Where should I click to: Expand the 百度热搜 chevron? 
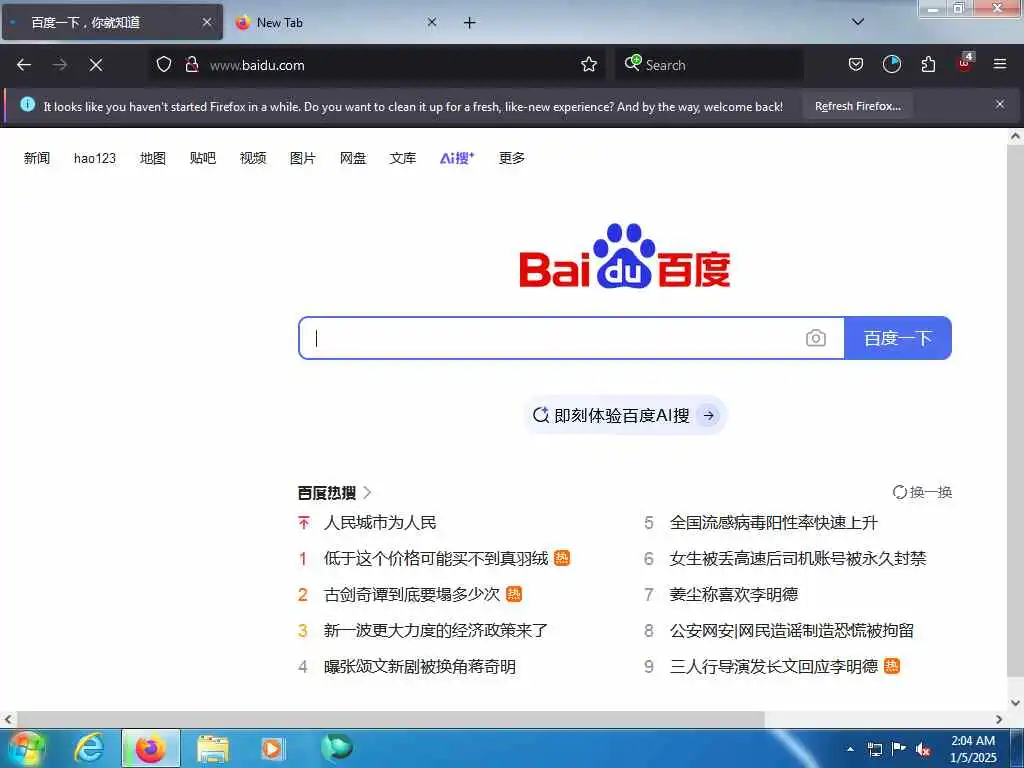367,492
